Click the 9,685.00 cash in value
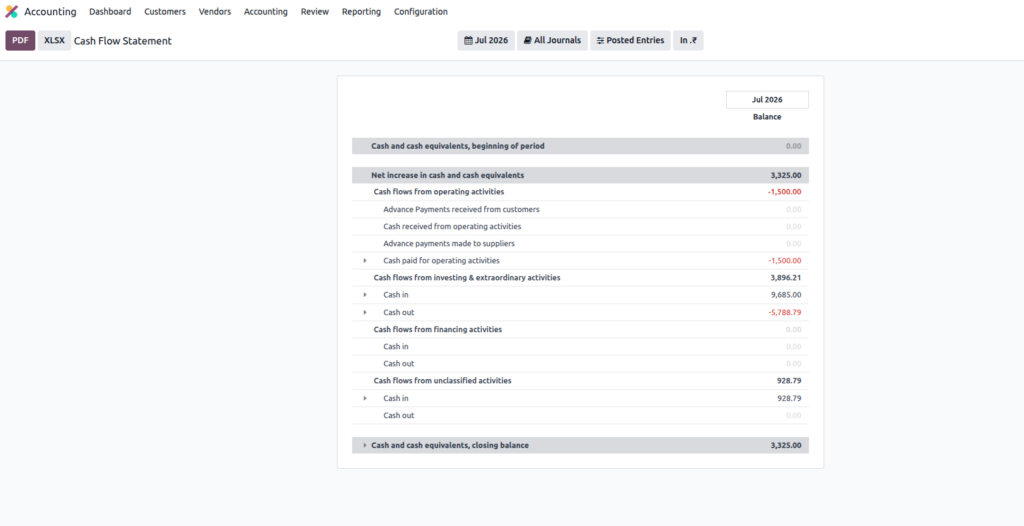This screenshot has width=1024, height=526. (786, 295)
